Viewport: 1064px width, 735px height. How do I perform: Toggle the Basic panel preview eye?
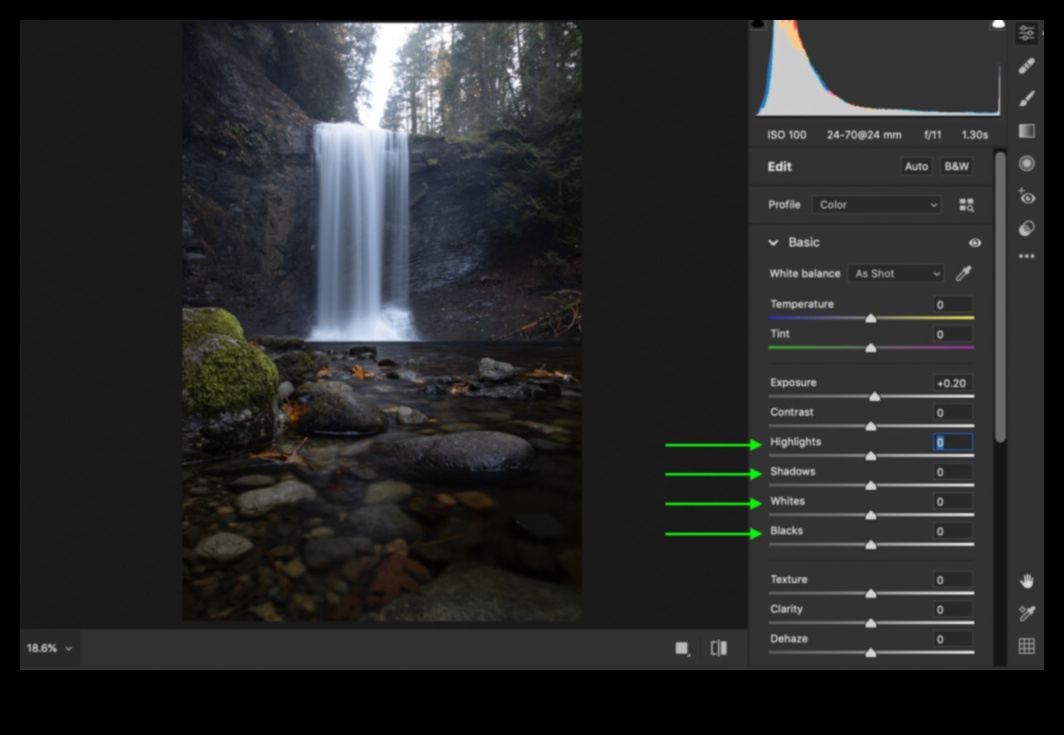[x=975, y=242]
